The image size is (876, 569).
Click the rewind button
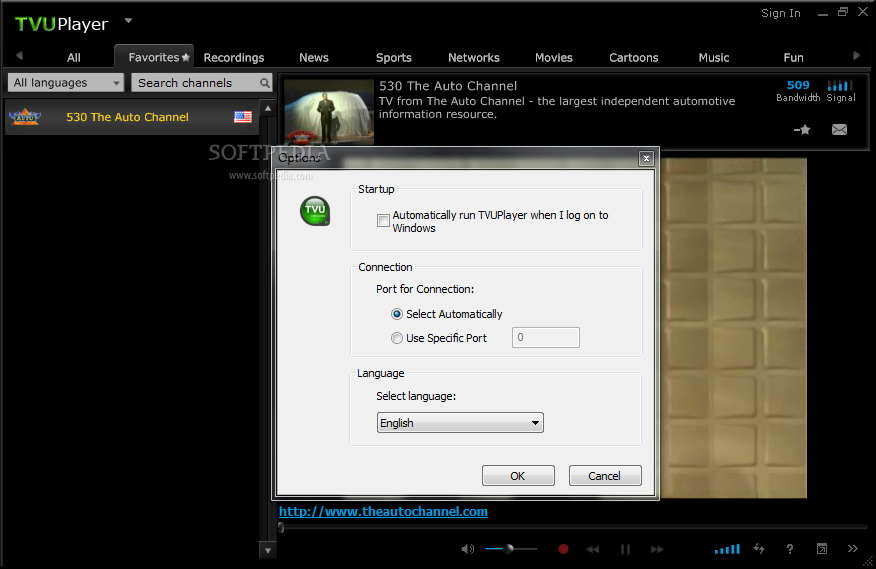[x=593, y=549]
